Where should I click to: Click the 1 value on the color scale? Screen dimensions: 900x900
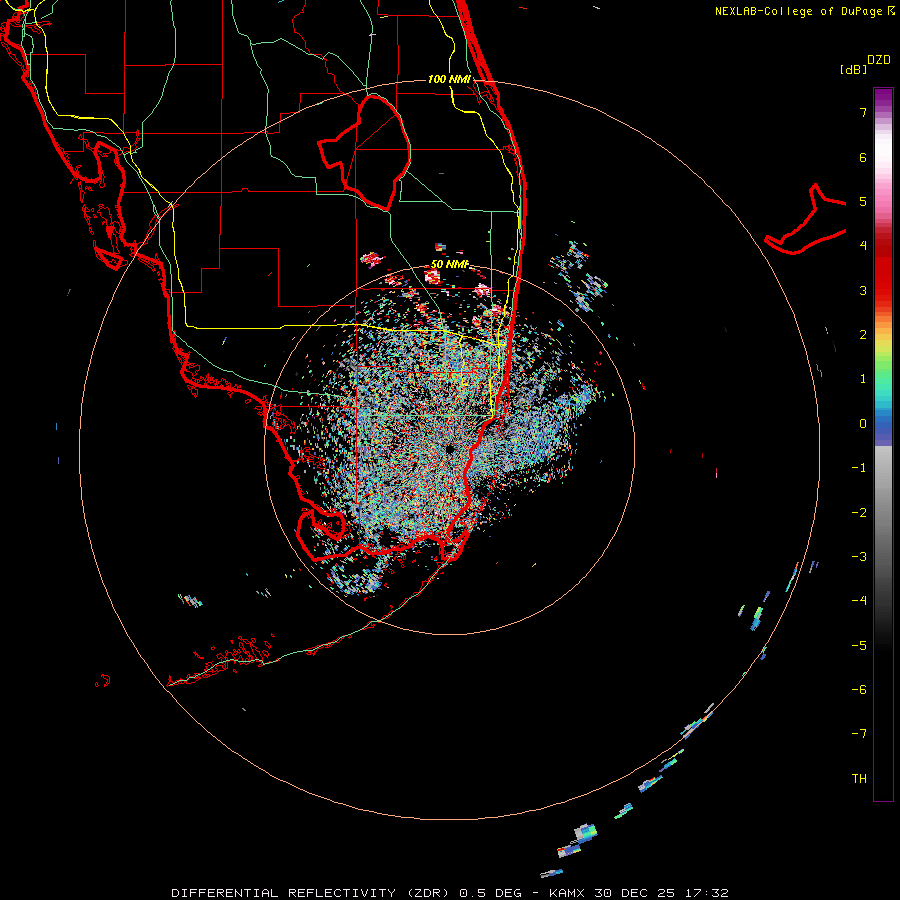(863, 379)
